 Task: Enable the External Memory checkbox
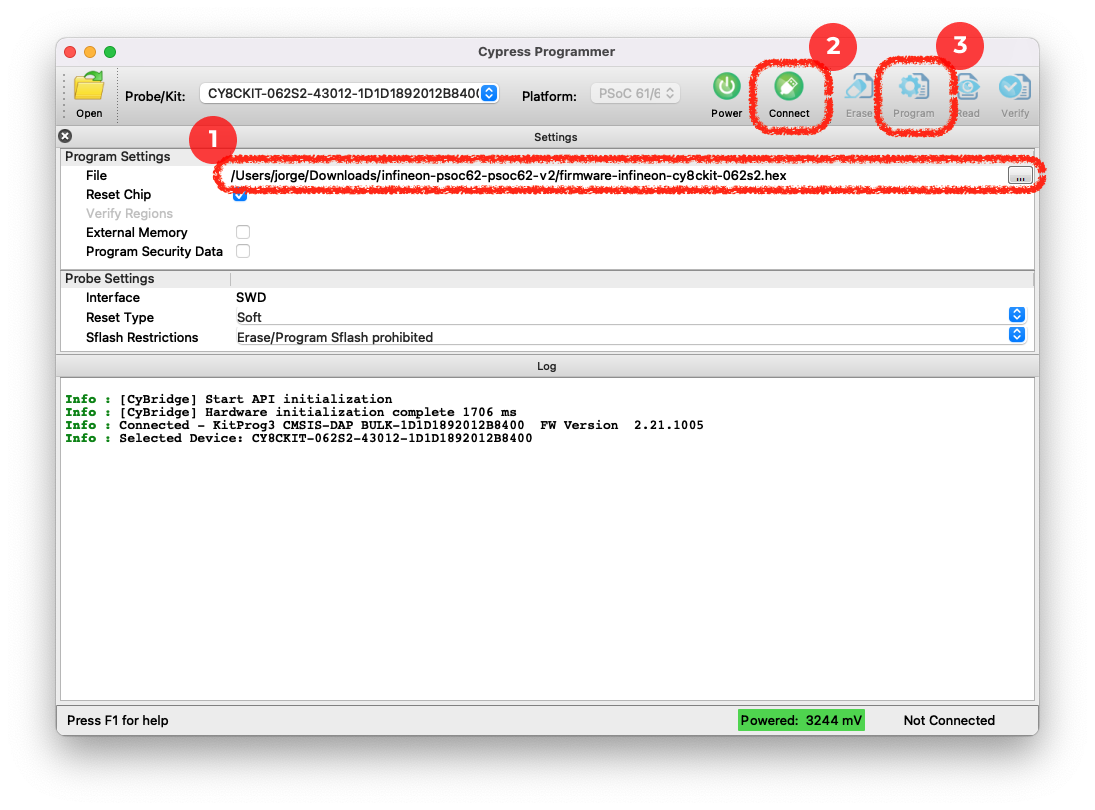pyautogui.click(x=243, y=232)
